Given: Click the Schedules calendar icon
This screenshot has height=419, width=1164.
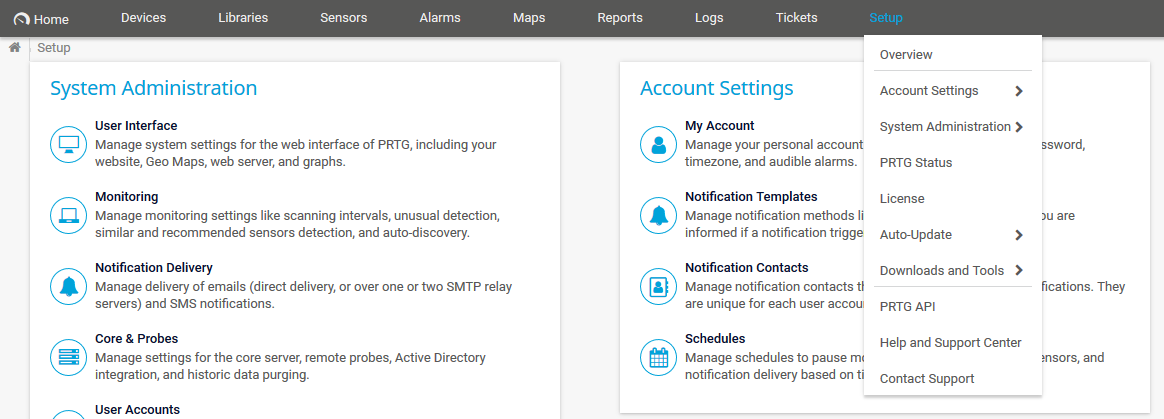Looking at the screenshot, I should point(659,357).
